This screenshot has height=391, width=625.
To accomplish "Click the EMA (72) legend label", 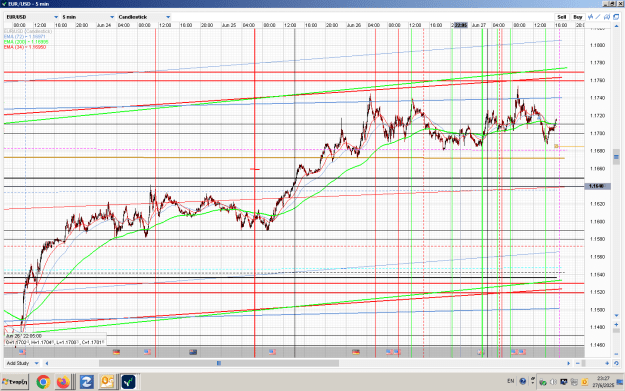I will click(x=25, y=37).
